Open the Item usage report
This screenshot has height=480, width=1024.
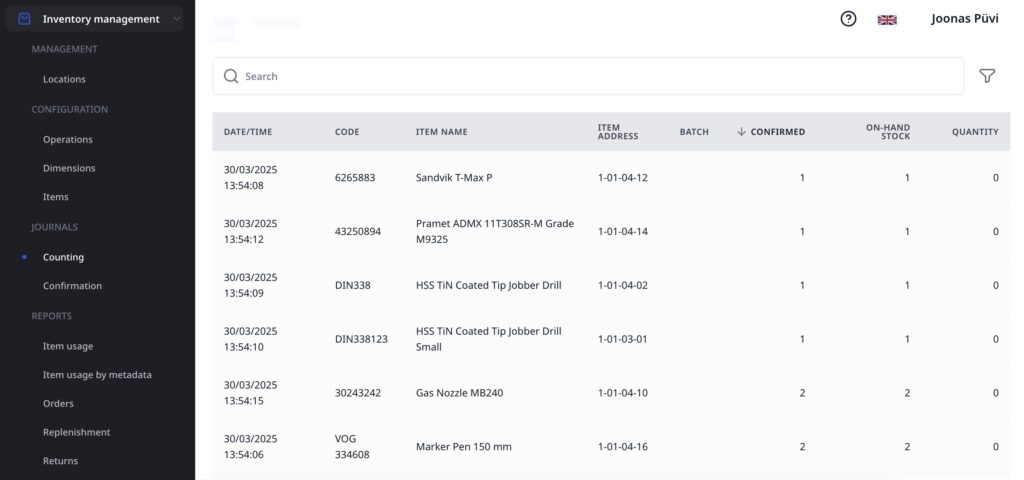click(x=68, y=346)
